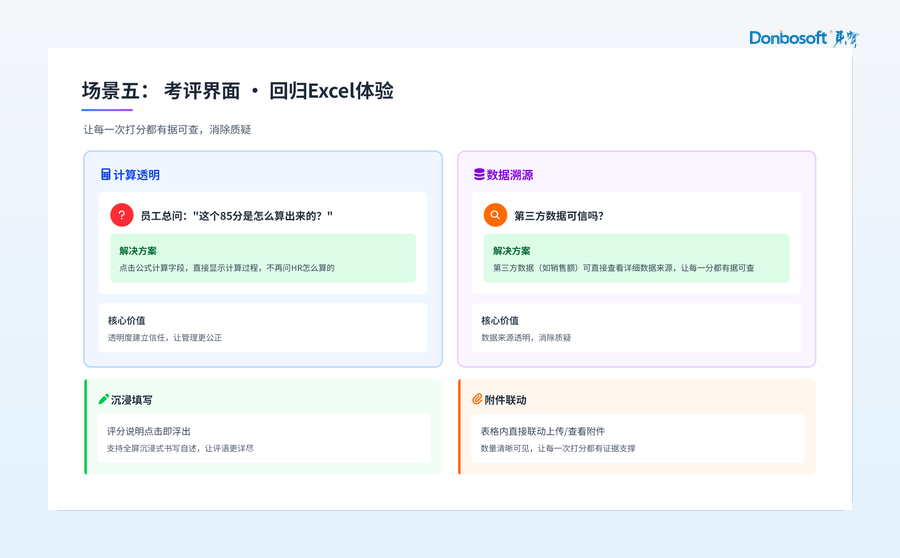Click text 数据来源透明，消除质疑
Viewport: 900px width, 558px height.
point(526,338)
